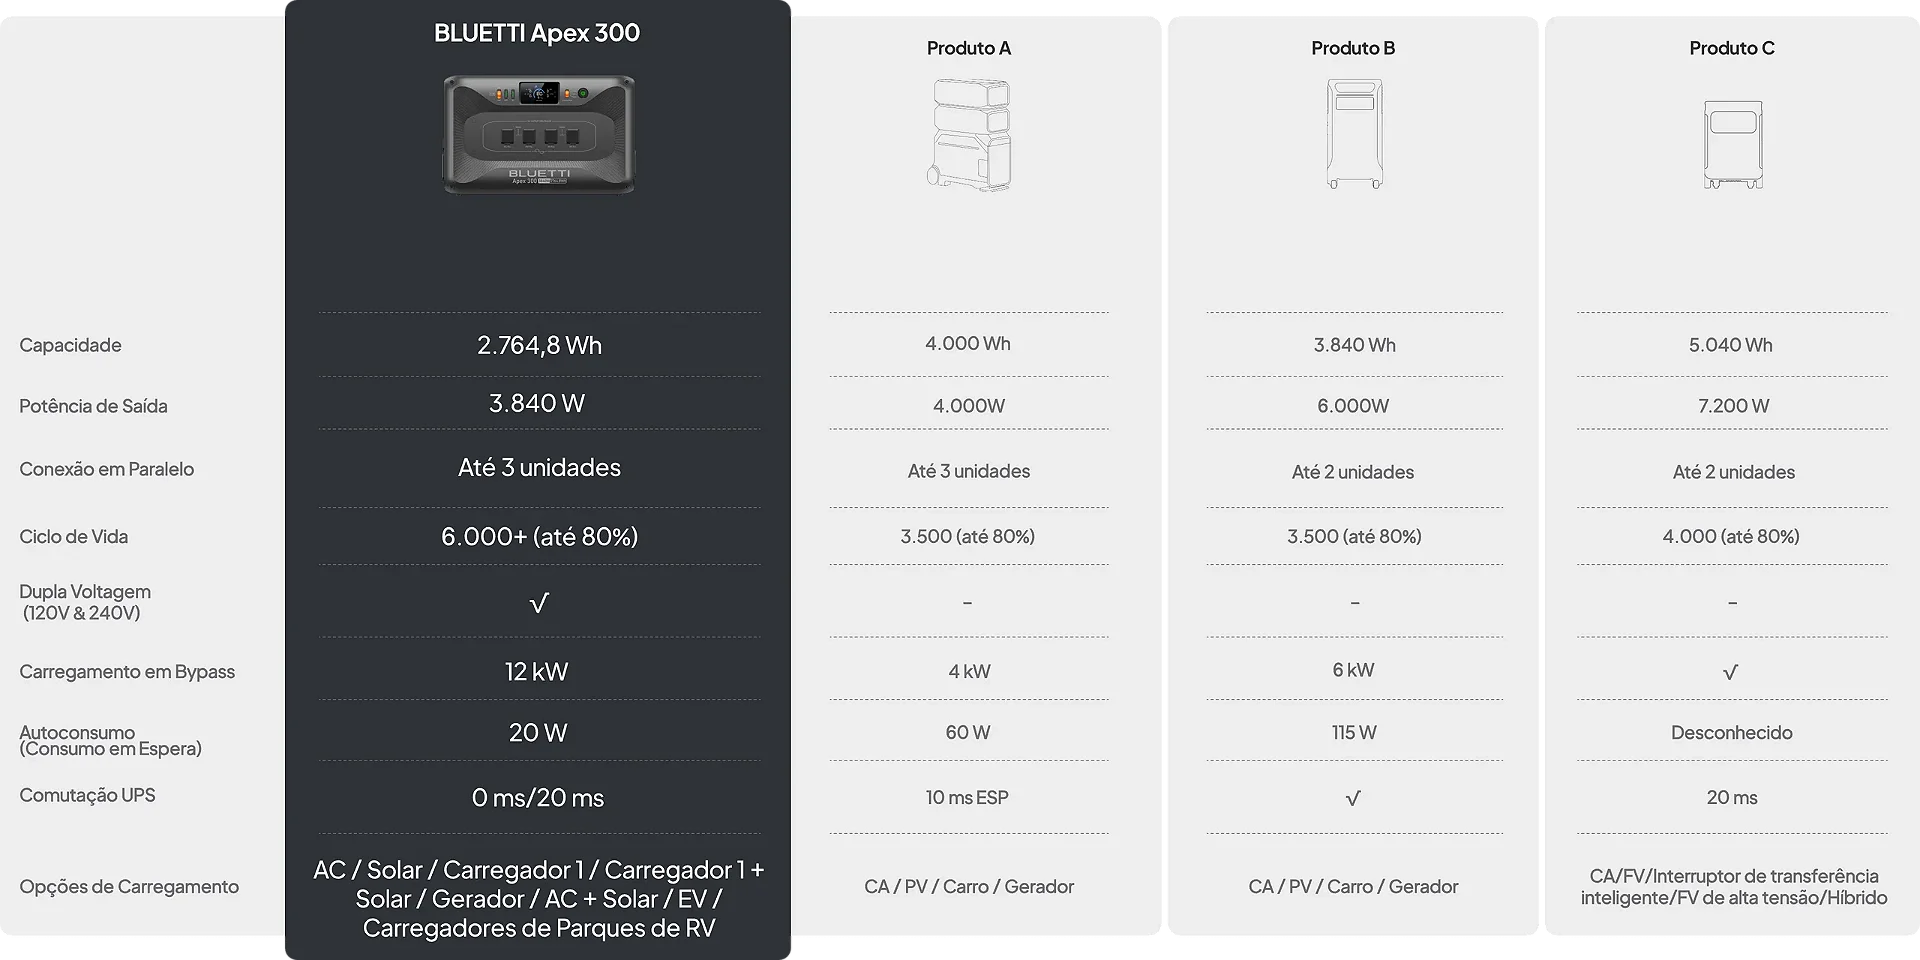
Task: Click the Potência de Saída row label
Action: 93,406
